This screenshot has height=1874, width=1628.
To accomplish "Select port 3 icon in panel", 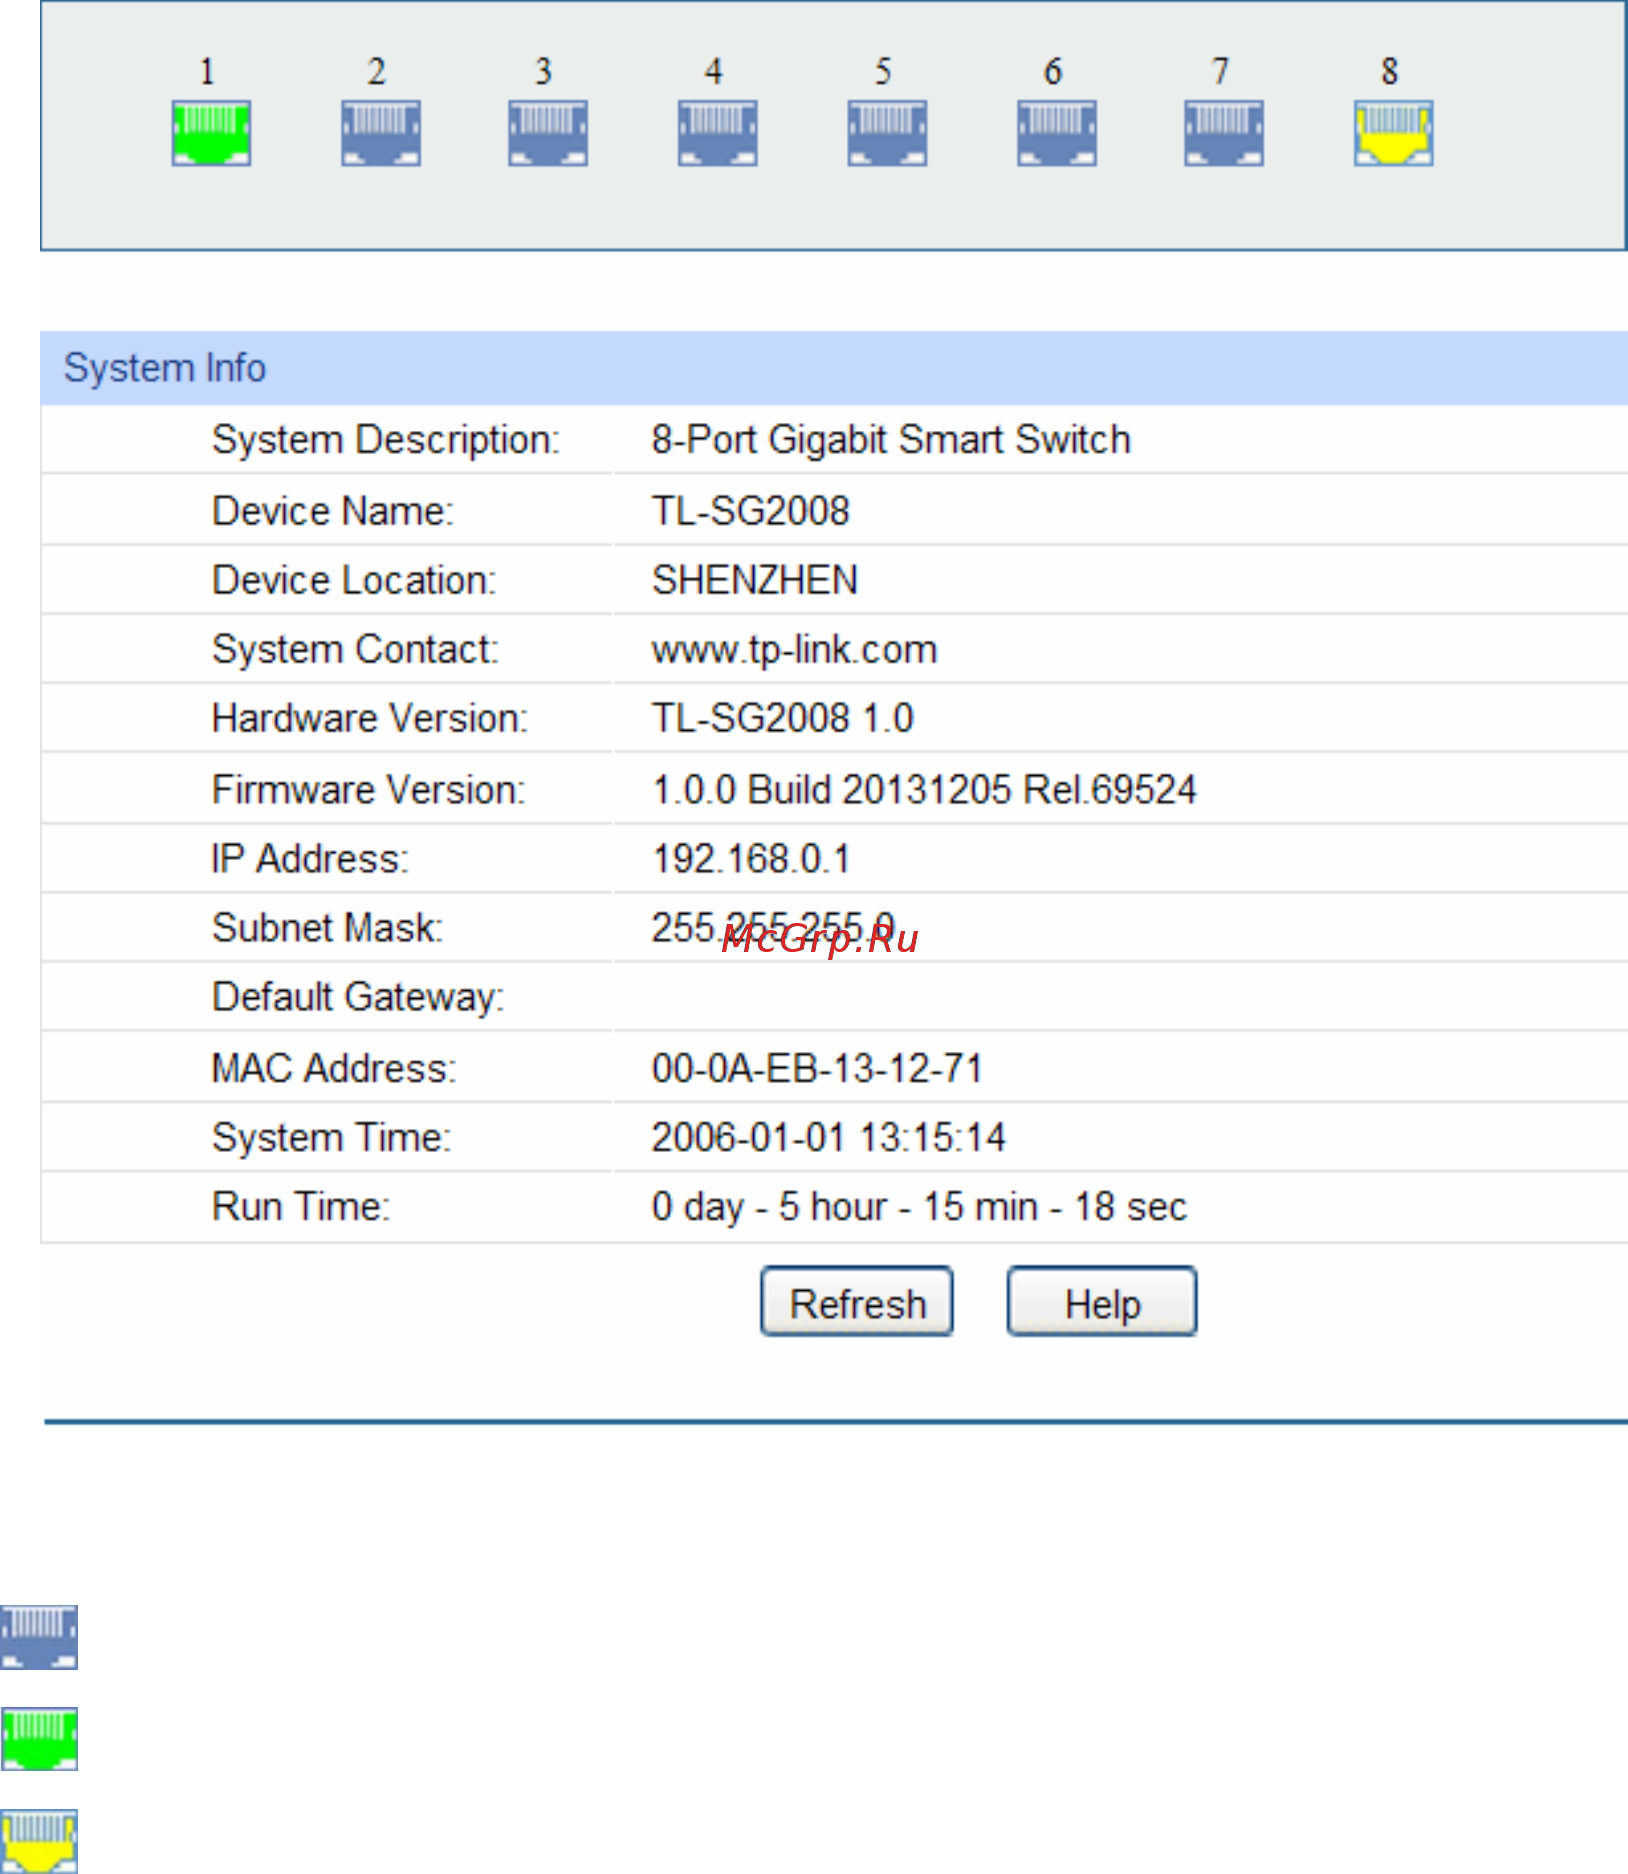I will [x=548, y=133].
